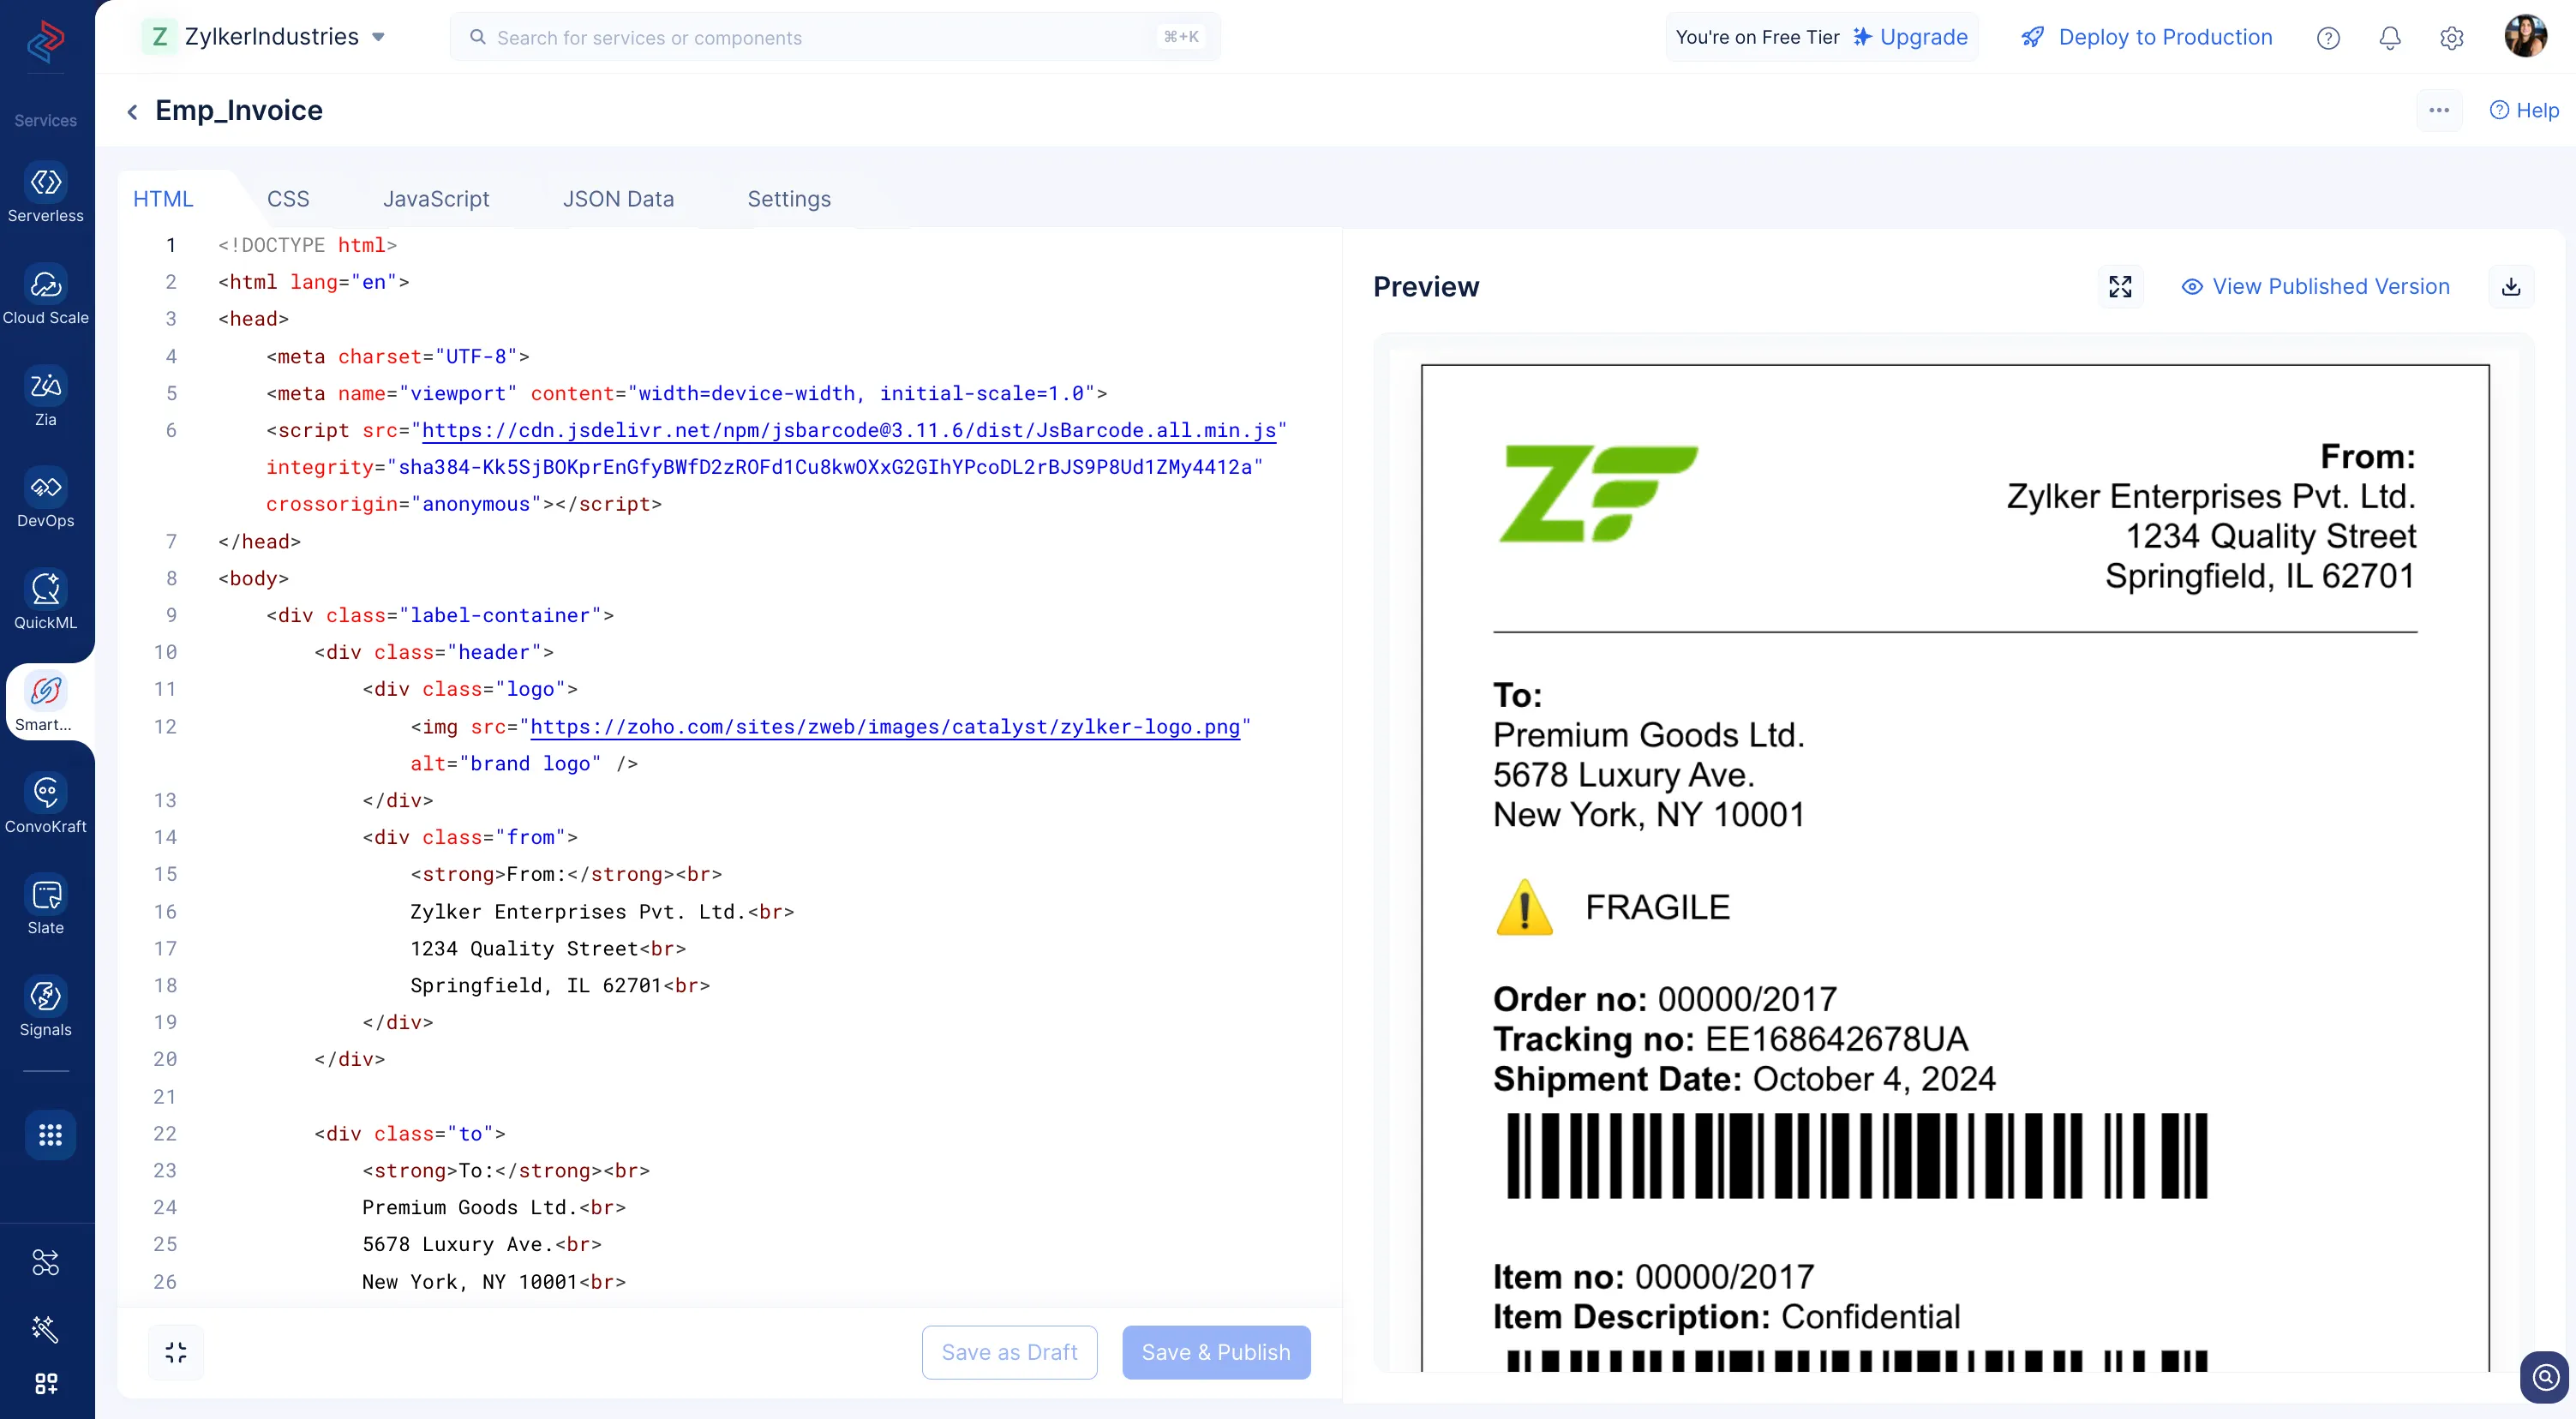Click Deploy to Production
The width and height of the screenshot is (2576, 1419).
tap(2147, 37)
